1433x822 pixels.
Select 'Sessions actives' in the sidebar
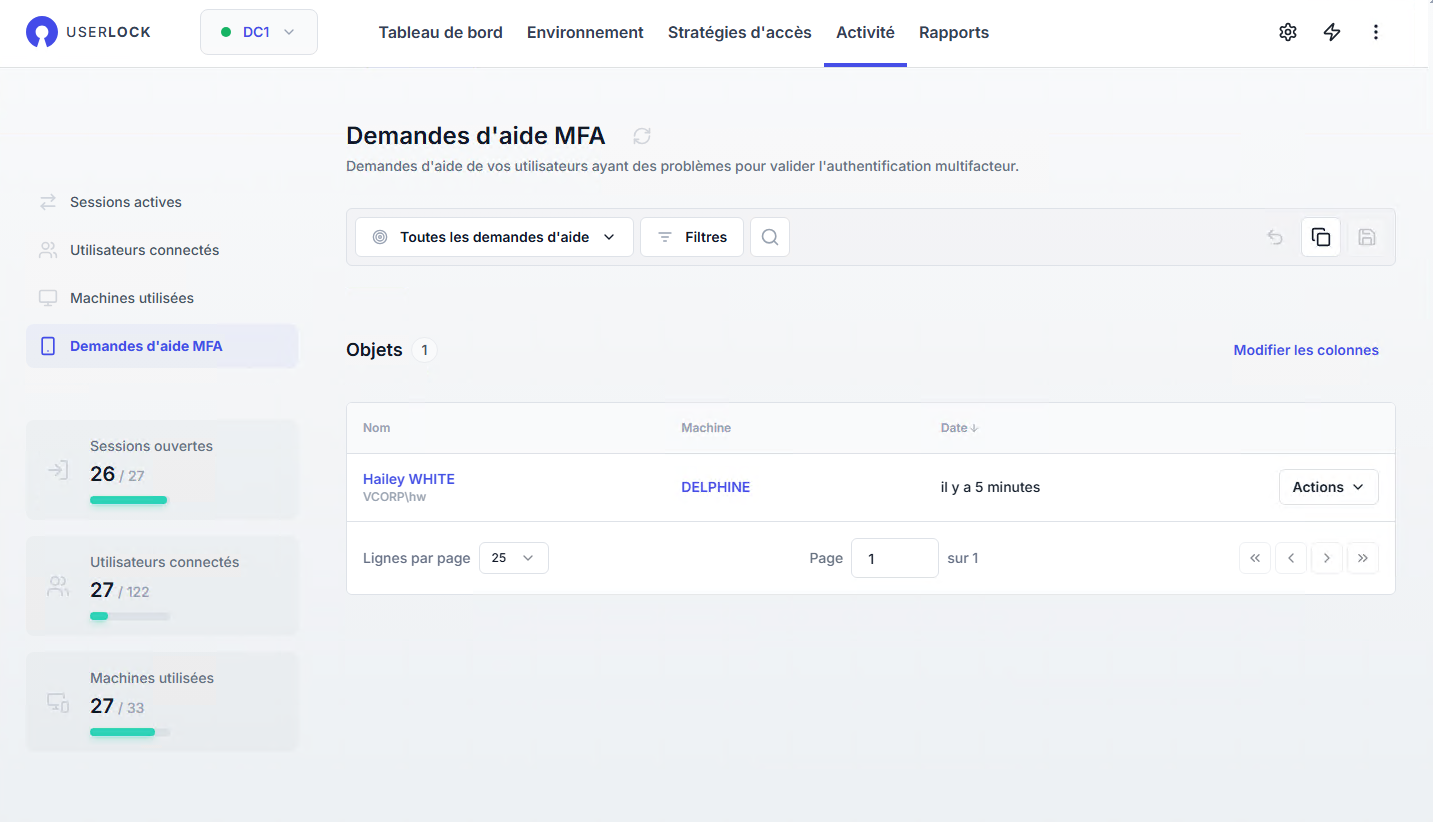(x=126, y=202)
